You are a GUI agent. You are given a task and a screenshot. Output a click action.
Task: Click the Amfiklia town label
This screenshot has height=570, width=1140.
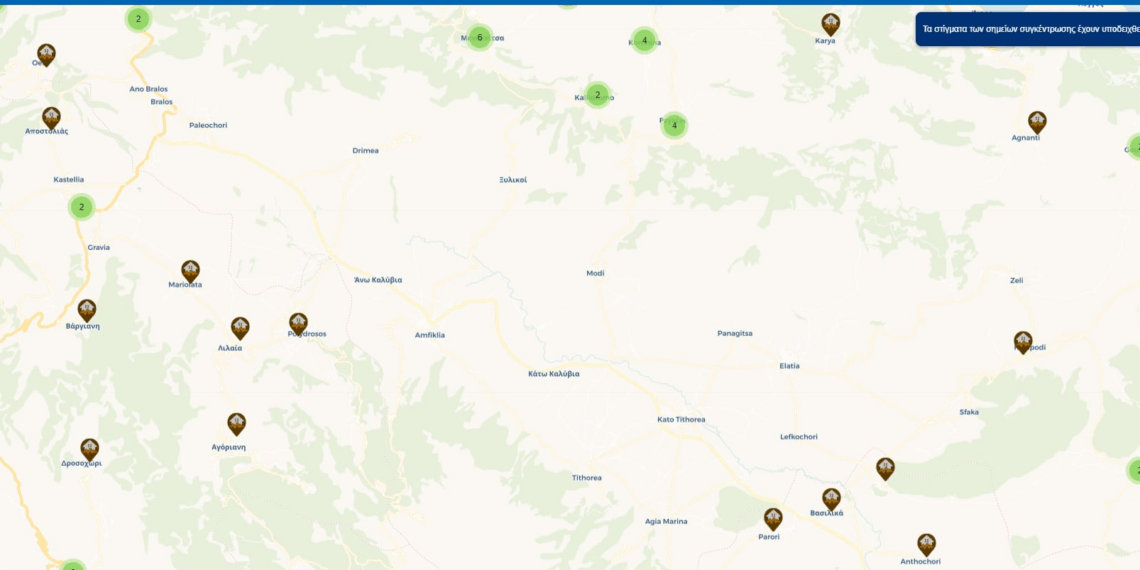point(430,335)
